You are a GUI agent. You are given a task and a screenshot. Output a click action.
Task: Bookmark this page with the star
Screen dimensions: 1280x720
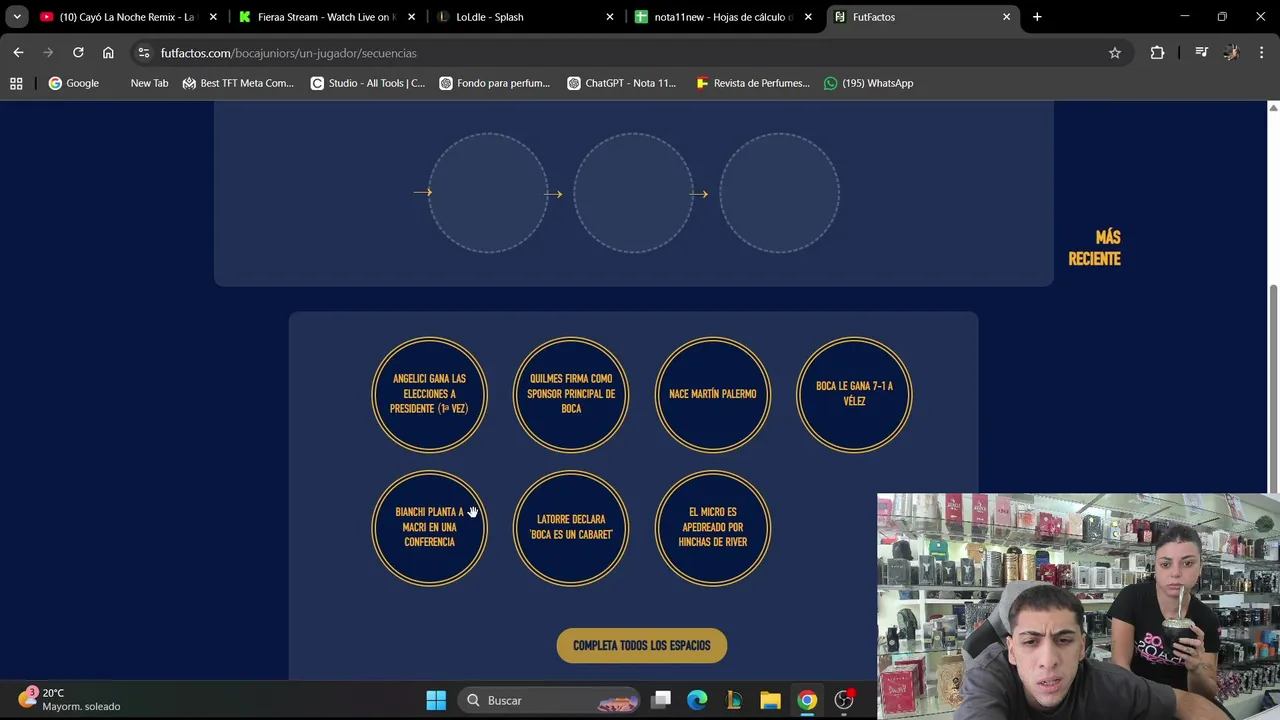pyautogui.click(x=1115, y=53)
